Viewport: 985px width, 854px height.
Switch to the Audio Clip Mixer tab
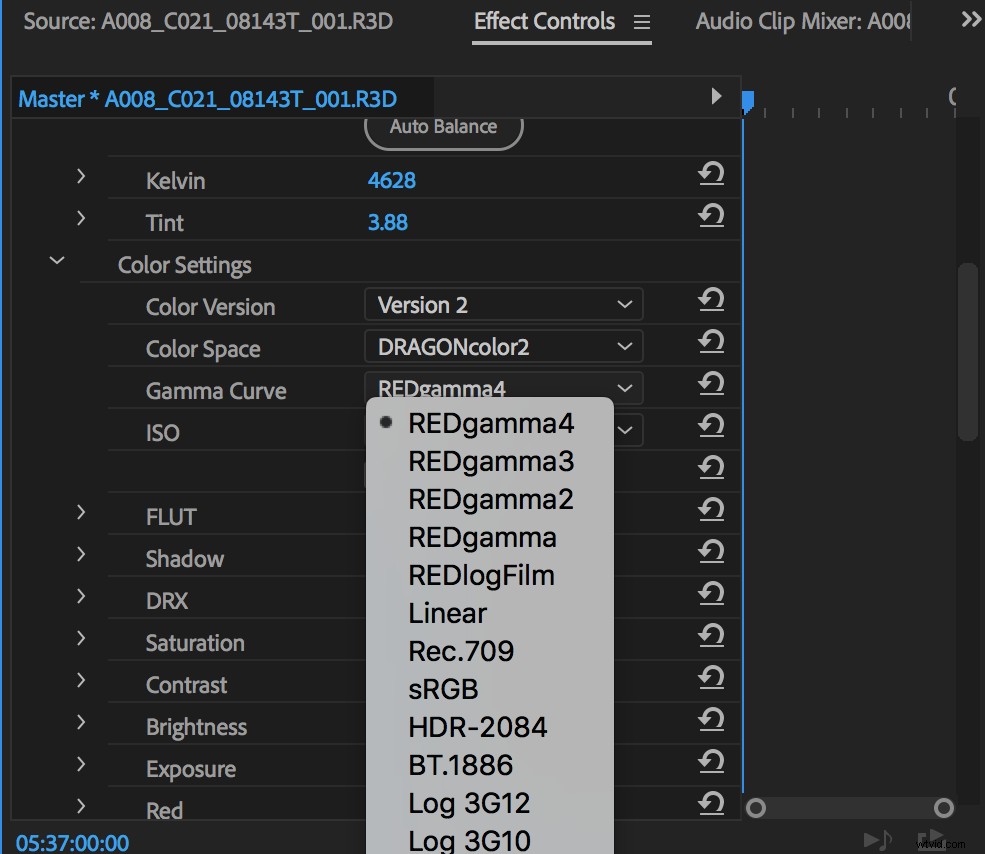[801, 21]
